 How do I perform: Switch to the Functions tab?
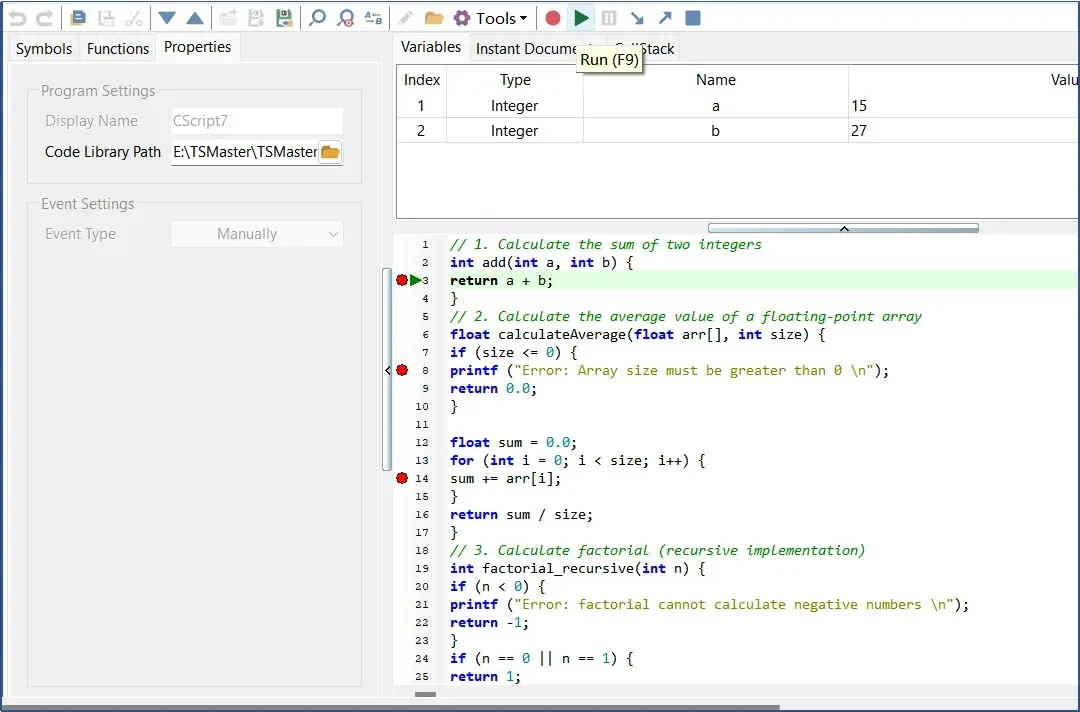(118, 49)
